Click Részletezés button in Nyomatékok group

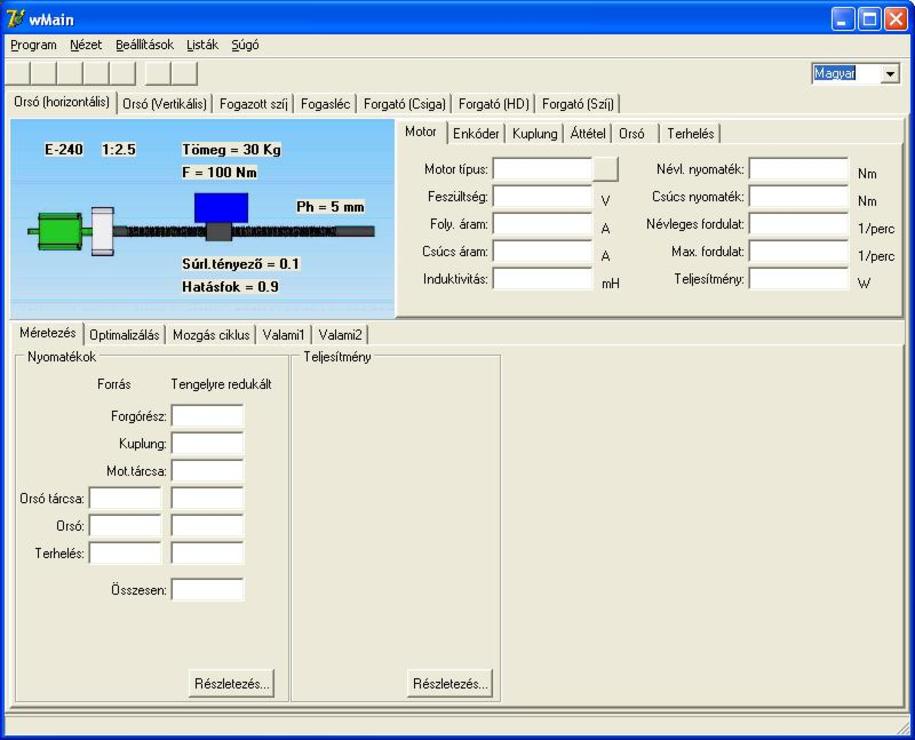pyautogui.click(x=231, y=684)
